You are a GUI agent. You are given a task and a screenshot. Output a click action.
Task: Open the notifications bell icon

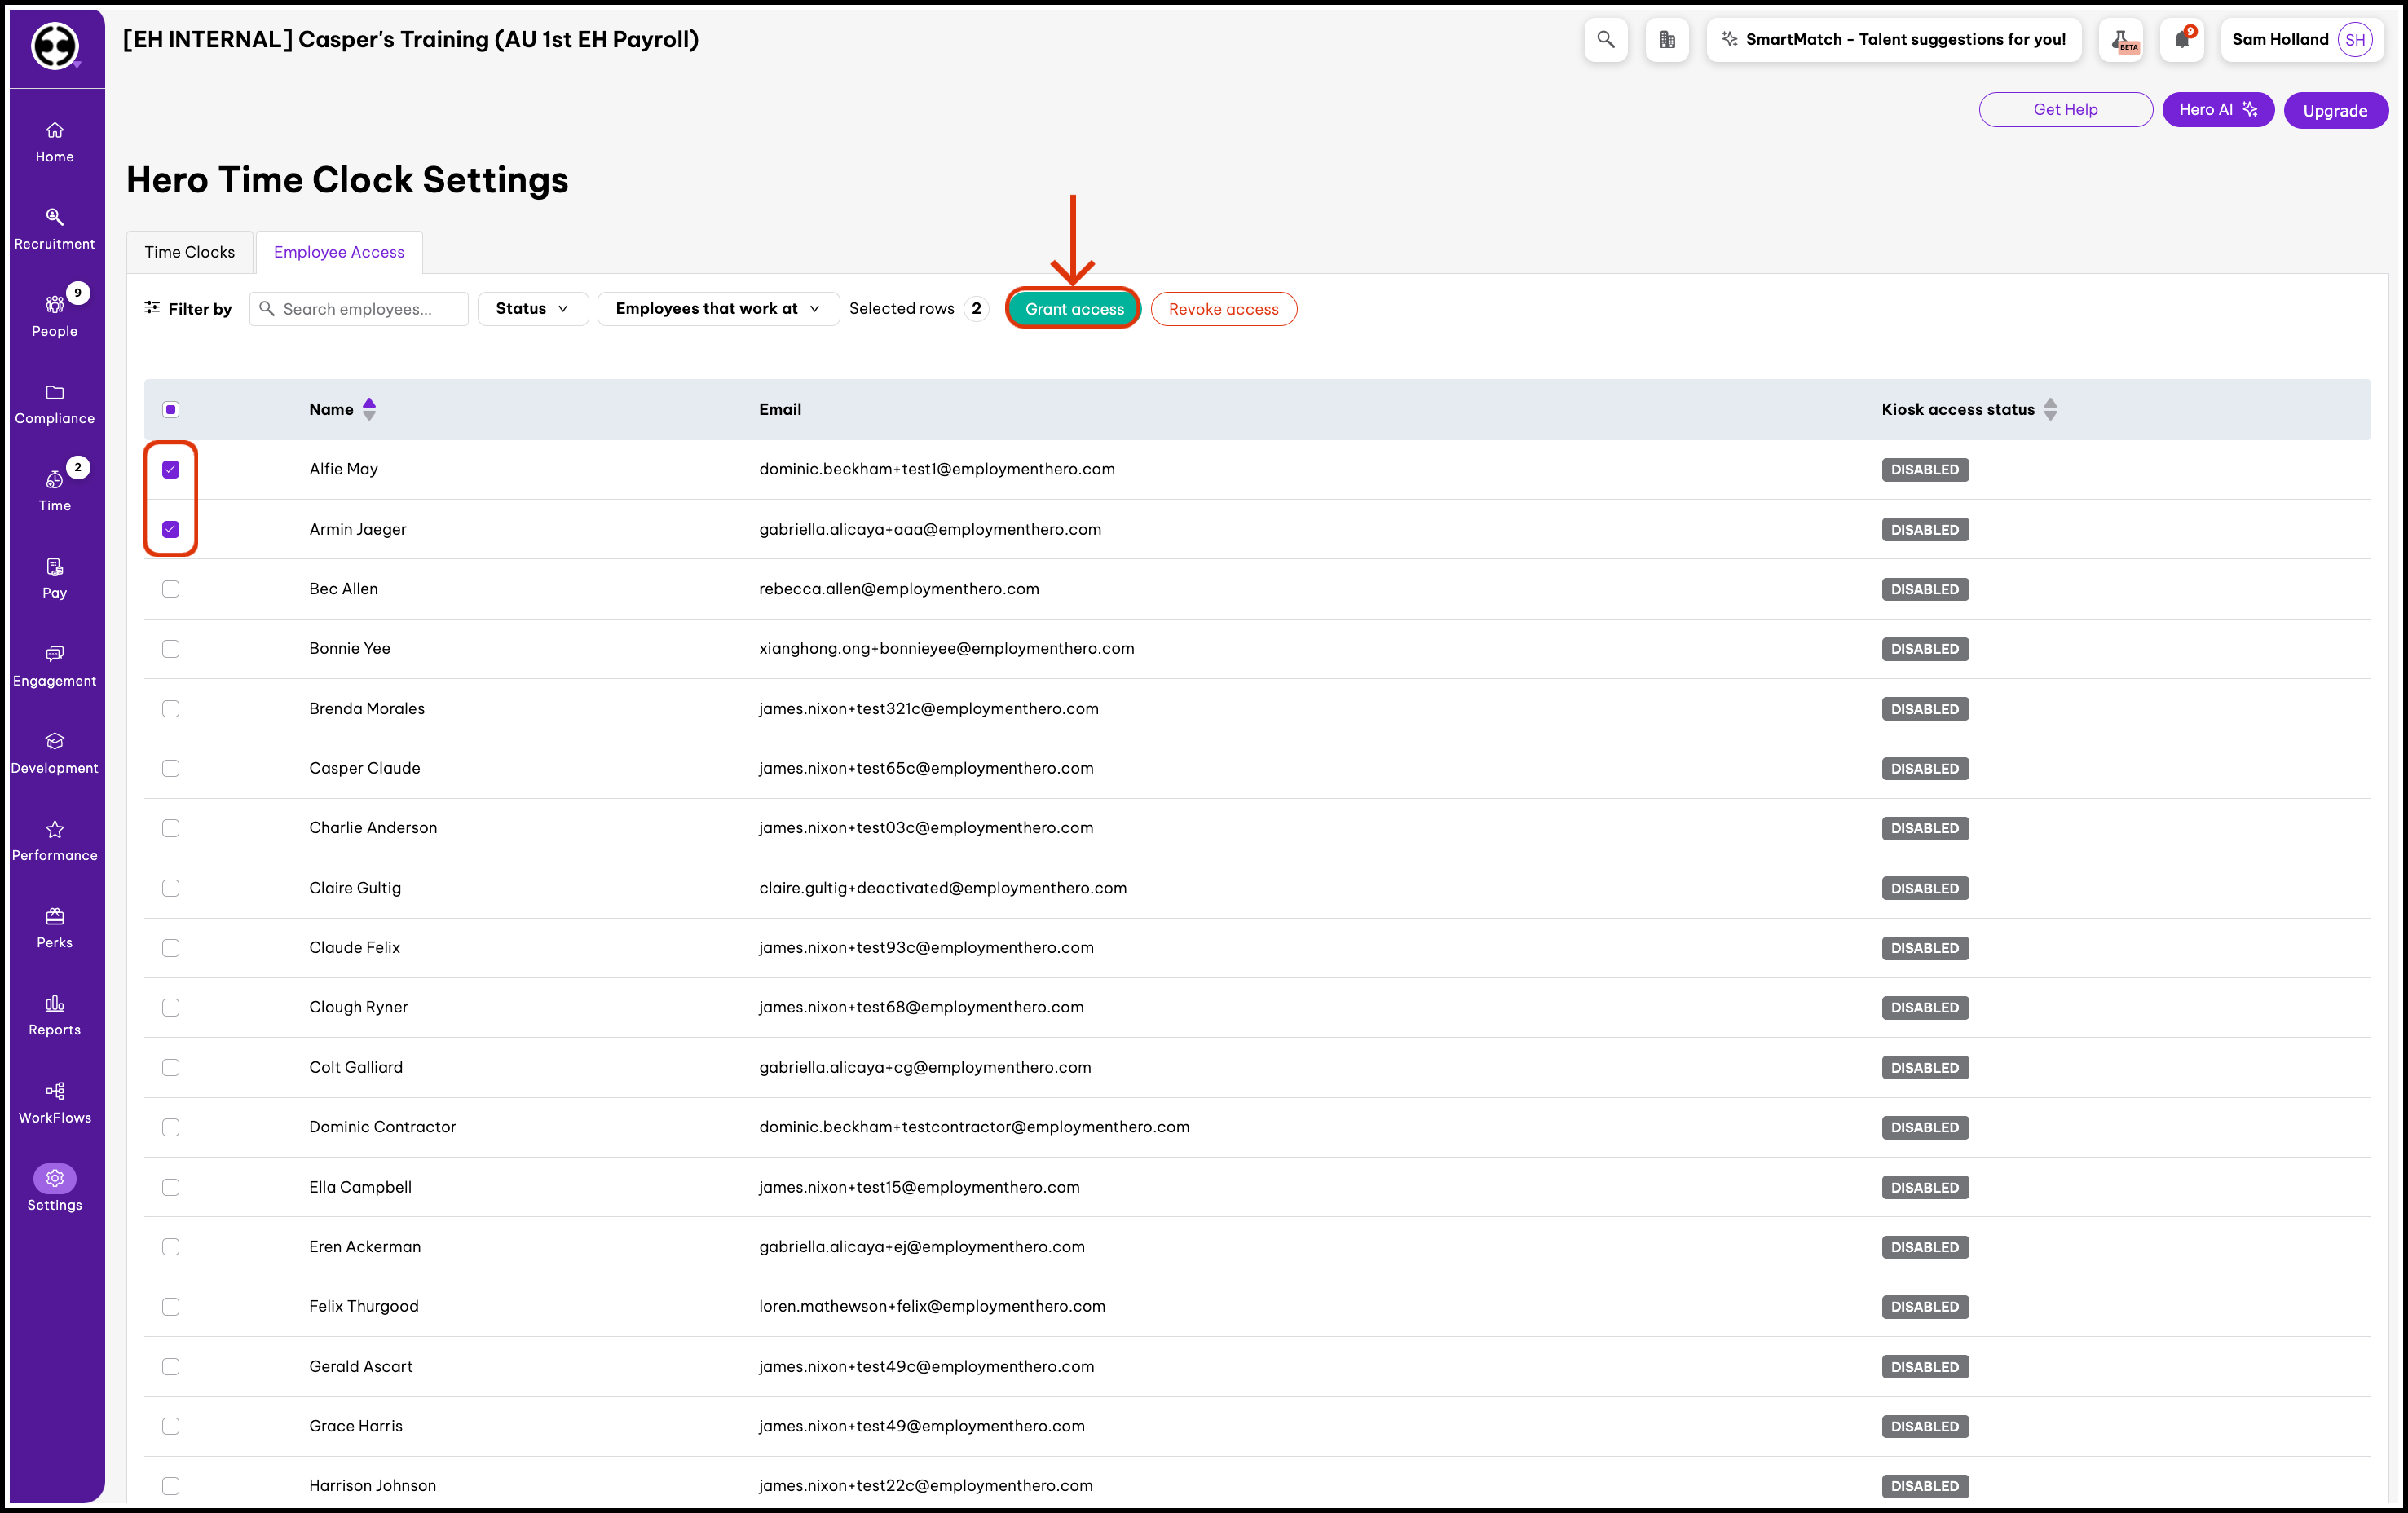(x=2181, y=40)
